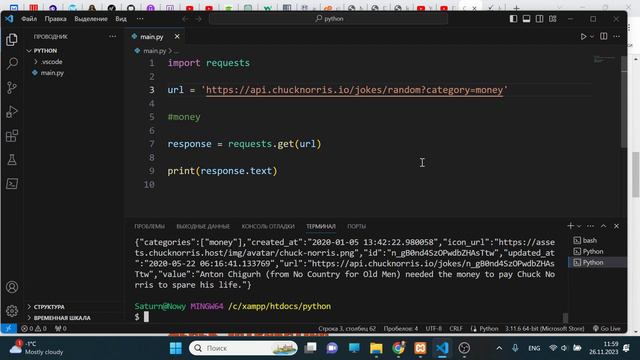Switch to the ПРОБЛЕМЫ panel tab
This screenshot has width=640, height=360.
[x=149, y=227]
